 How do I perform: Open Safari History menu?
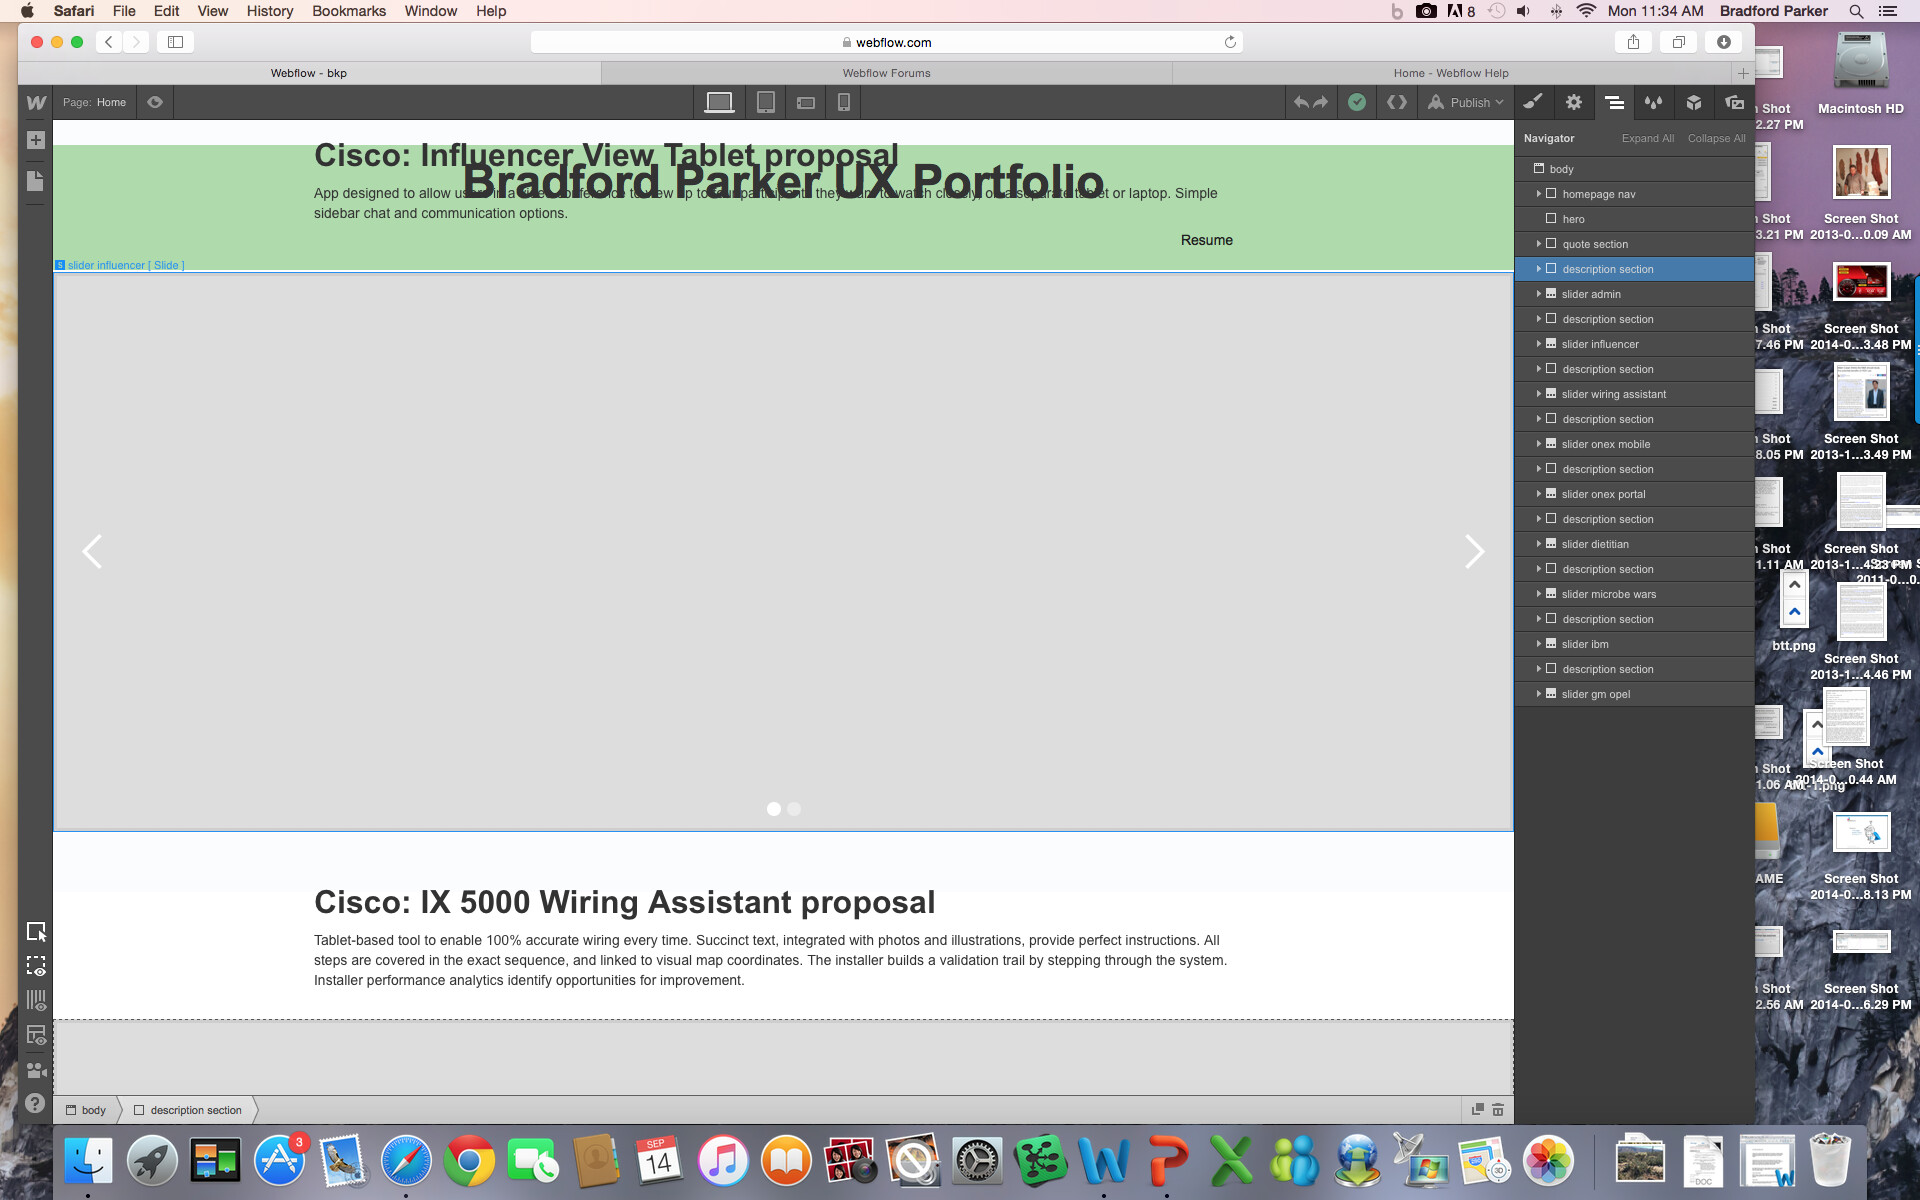(x=270, y=11)
